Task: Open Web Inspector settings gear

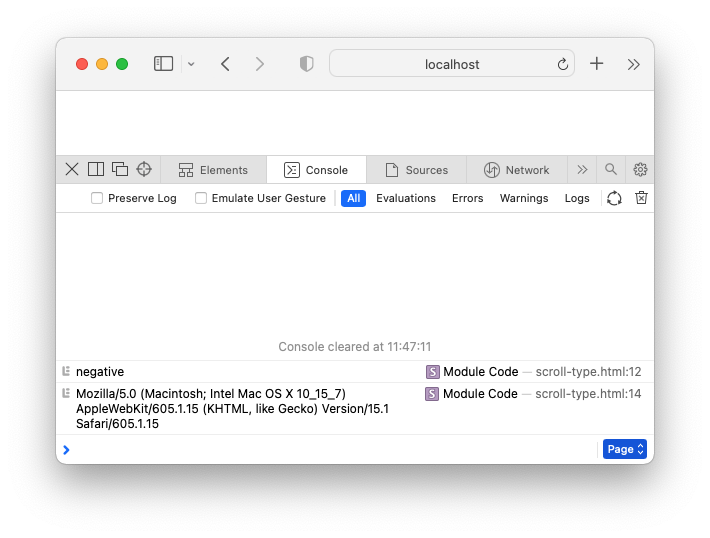Action: pyautogui.click(x=640, y=169)
